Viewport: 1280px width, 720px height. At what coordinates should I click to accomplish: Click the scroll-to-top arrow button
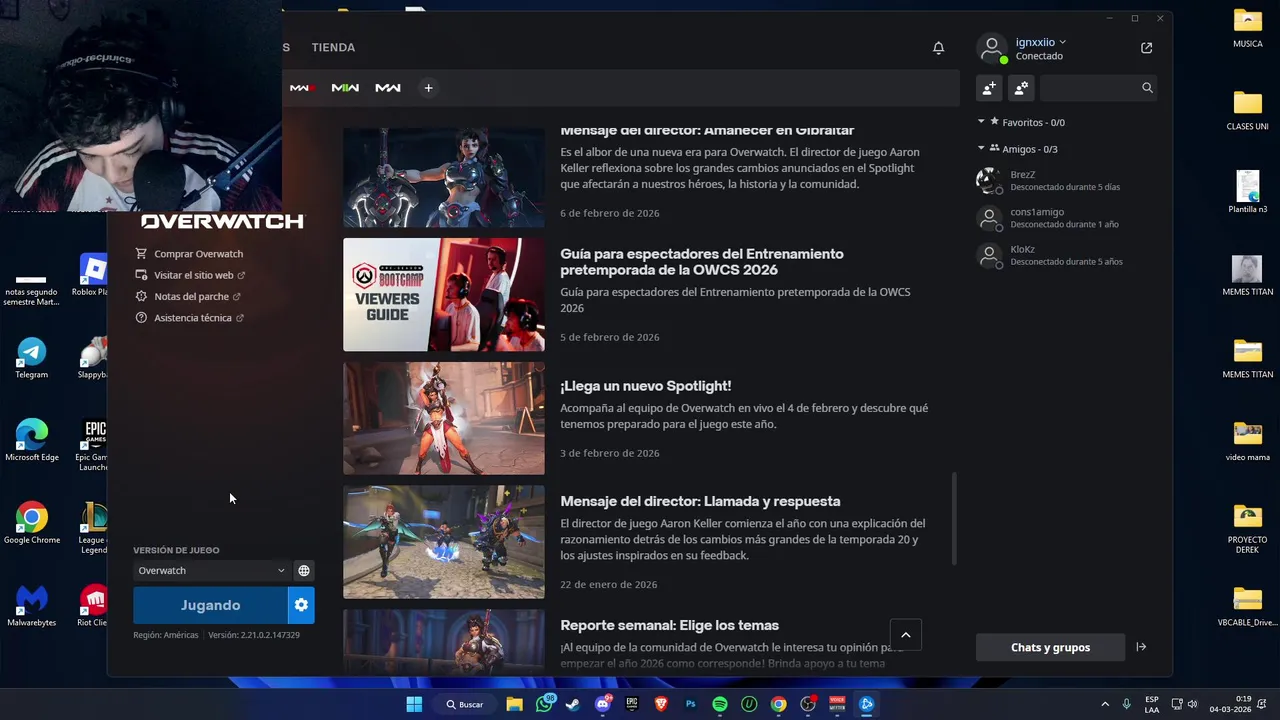(x=906, y=635)
